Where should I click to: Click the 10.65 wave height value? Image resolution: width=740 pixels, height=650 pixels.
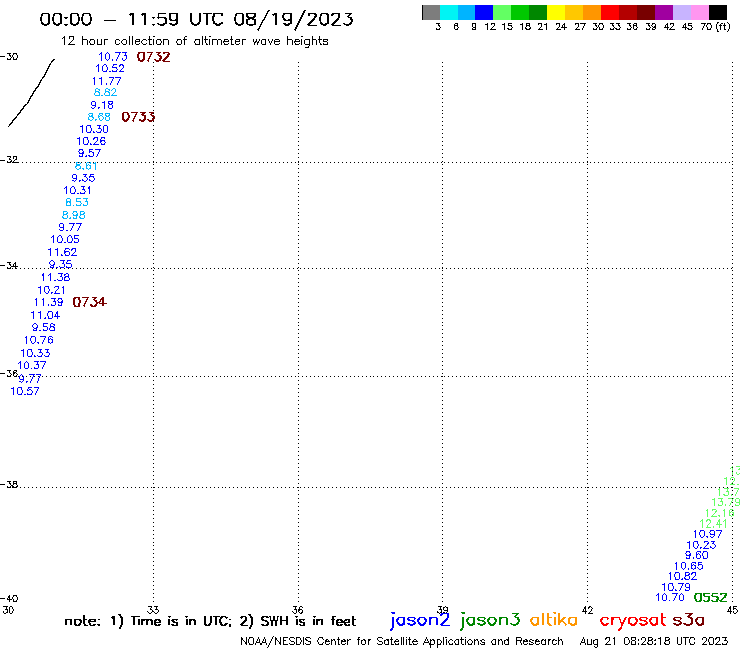tap(689, 566)
